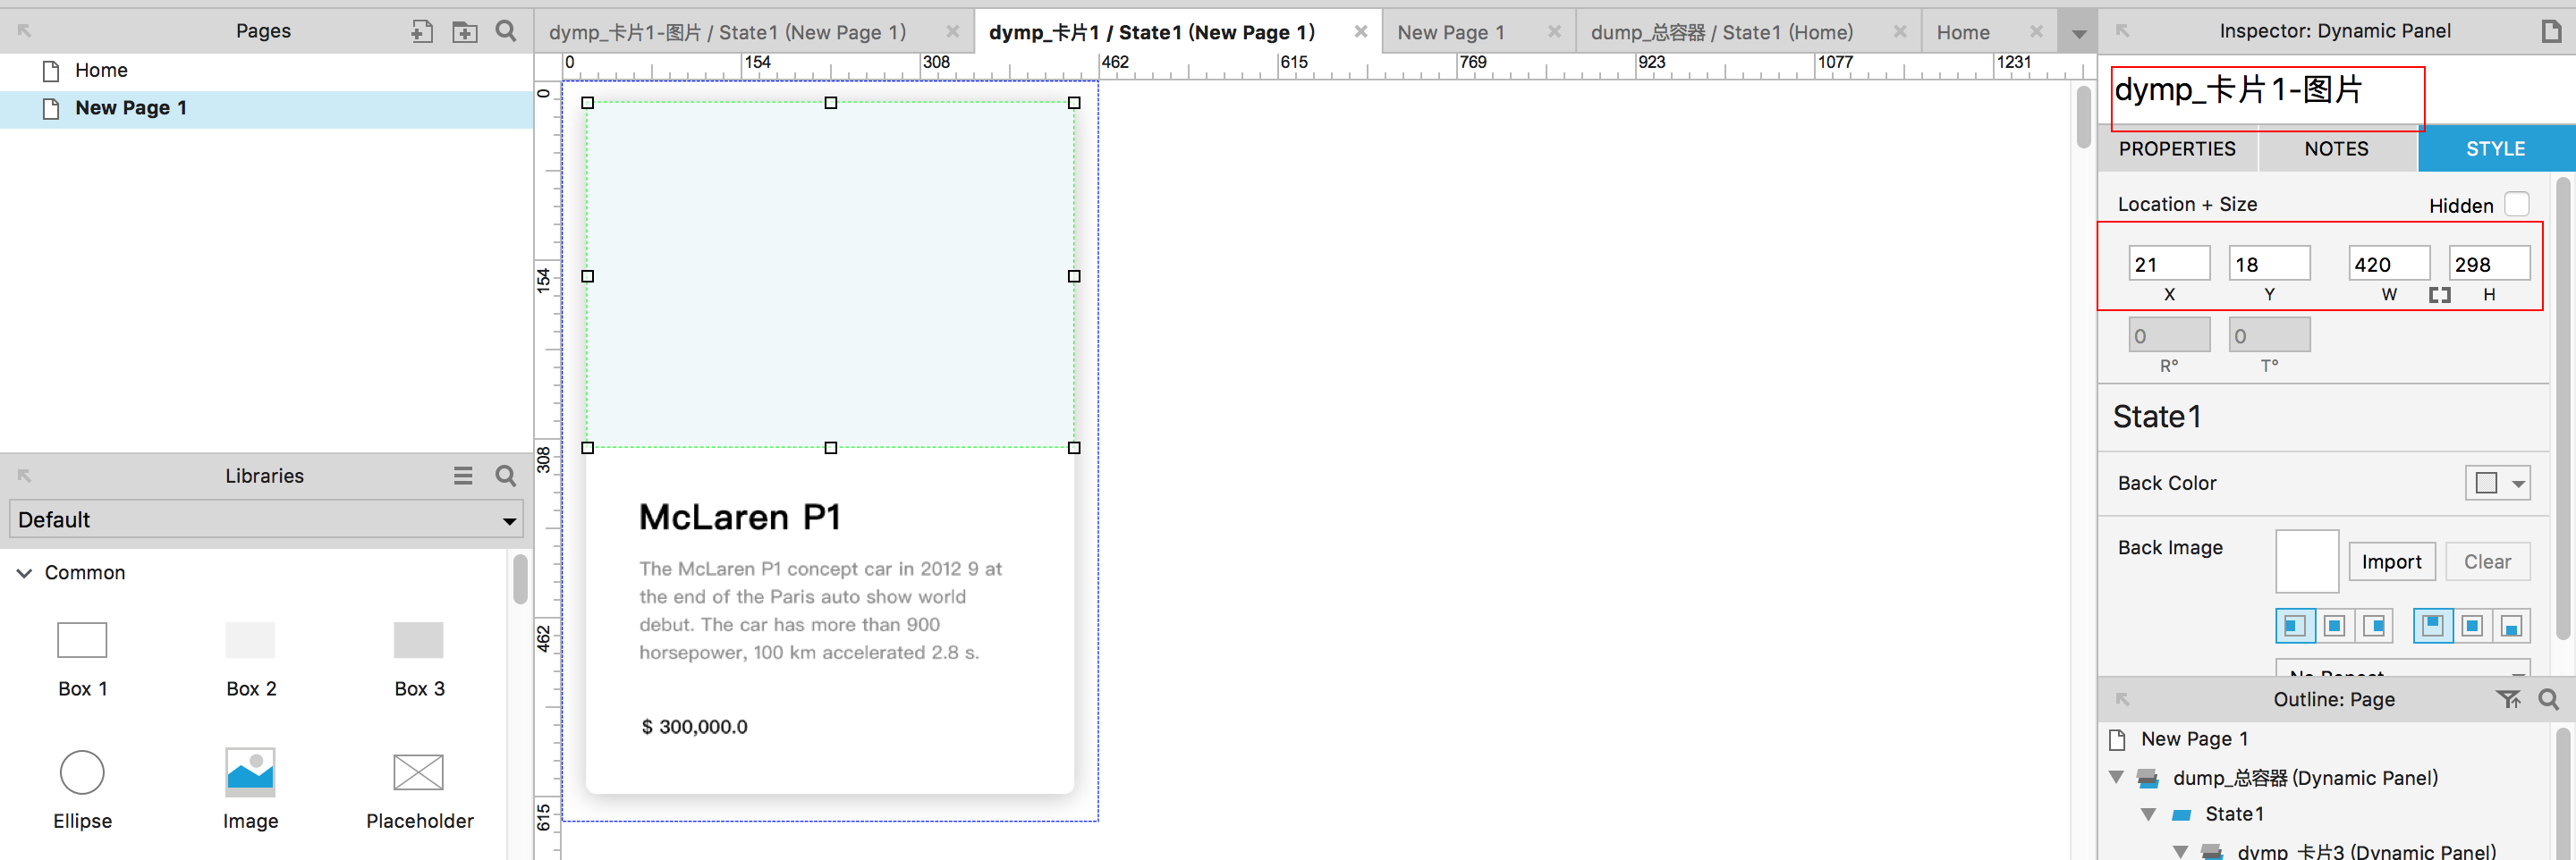The height and width of the screenshot is (860, 2576).
Task: Open the Default library dropdown
Action: tap(266, 520)
